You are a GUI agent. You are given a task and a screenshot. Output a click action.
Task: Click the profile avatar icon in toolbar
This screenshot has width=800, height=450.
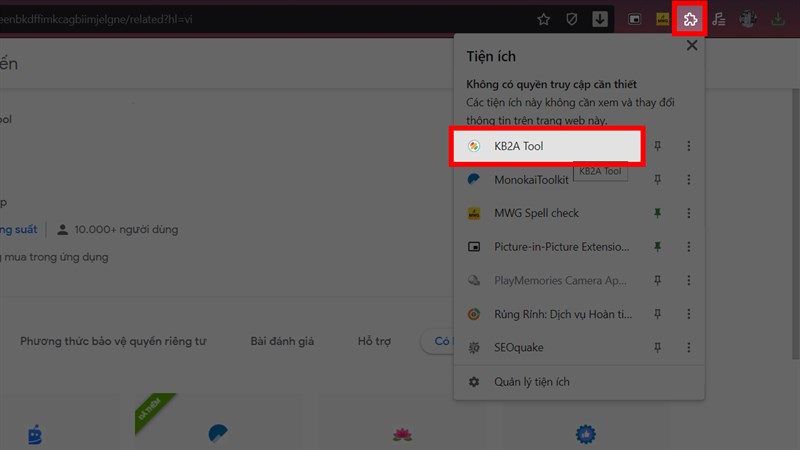(x=747, y=19)
